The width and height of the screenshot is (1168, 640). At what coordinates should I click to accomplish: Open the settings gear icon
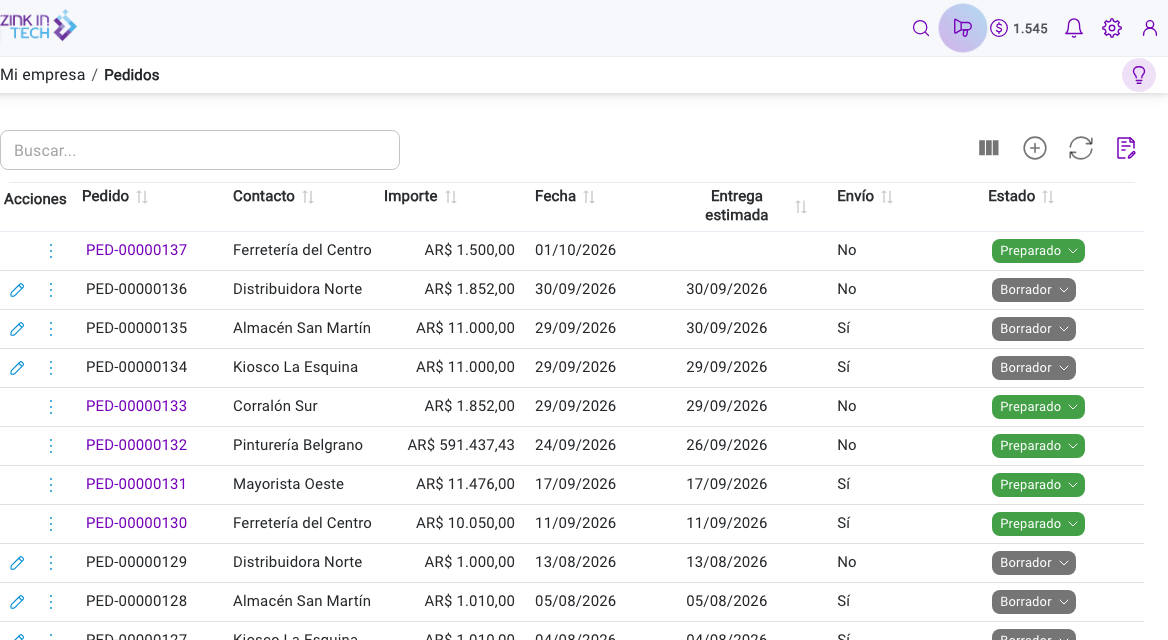[x=1111, y=28]
